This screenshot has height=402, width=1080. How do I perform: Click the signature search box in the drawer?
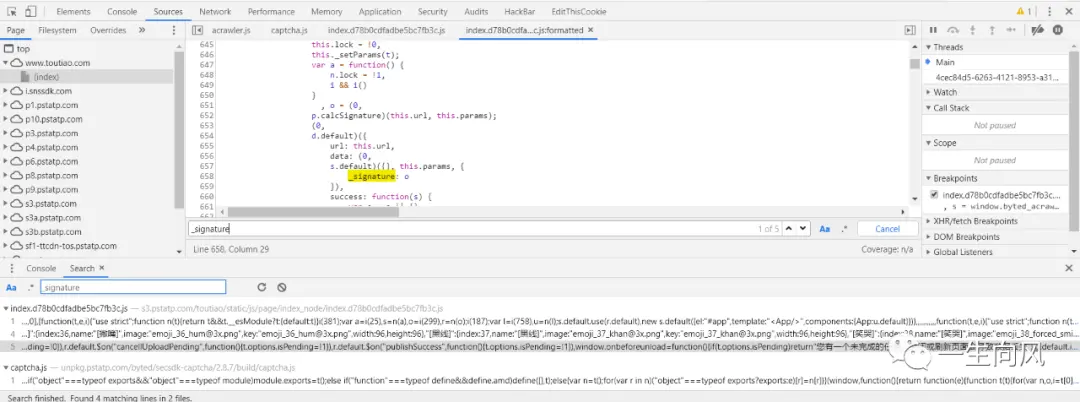pyautogui.click(x=133, y=287)
